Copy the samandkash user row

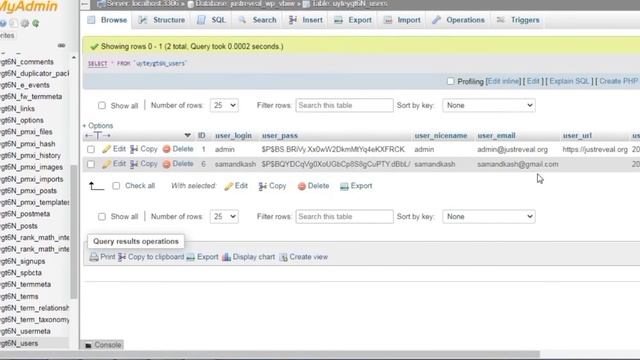tap(144, 164)
